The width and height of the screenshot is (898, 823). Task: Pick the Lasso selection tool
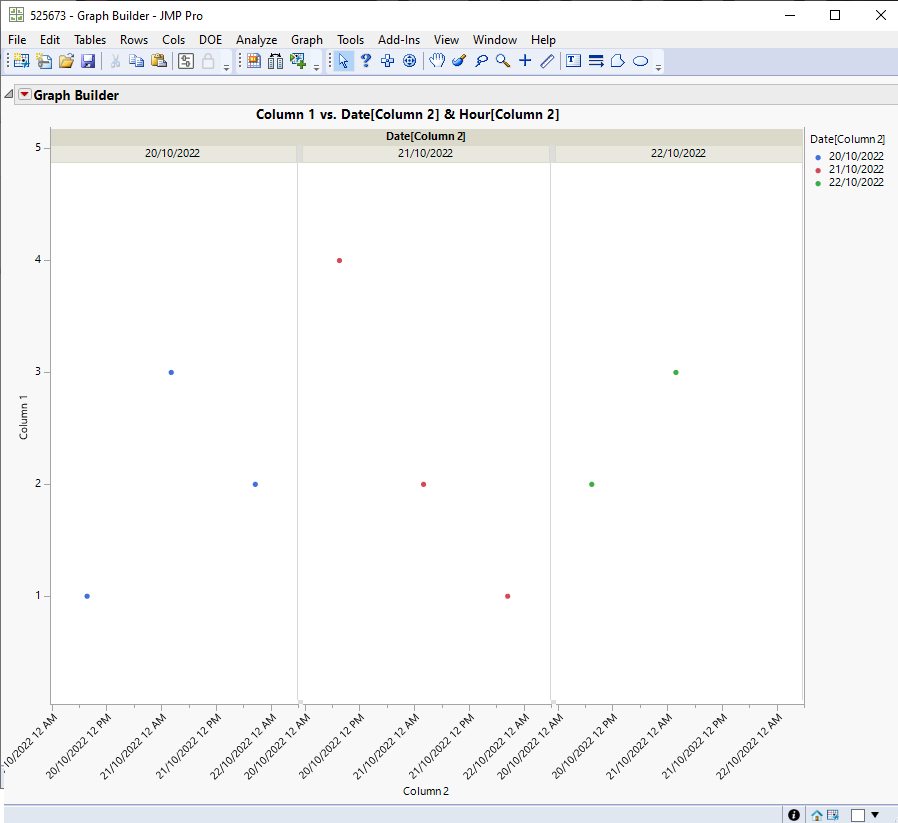481,61
